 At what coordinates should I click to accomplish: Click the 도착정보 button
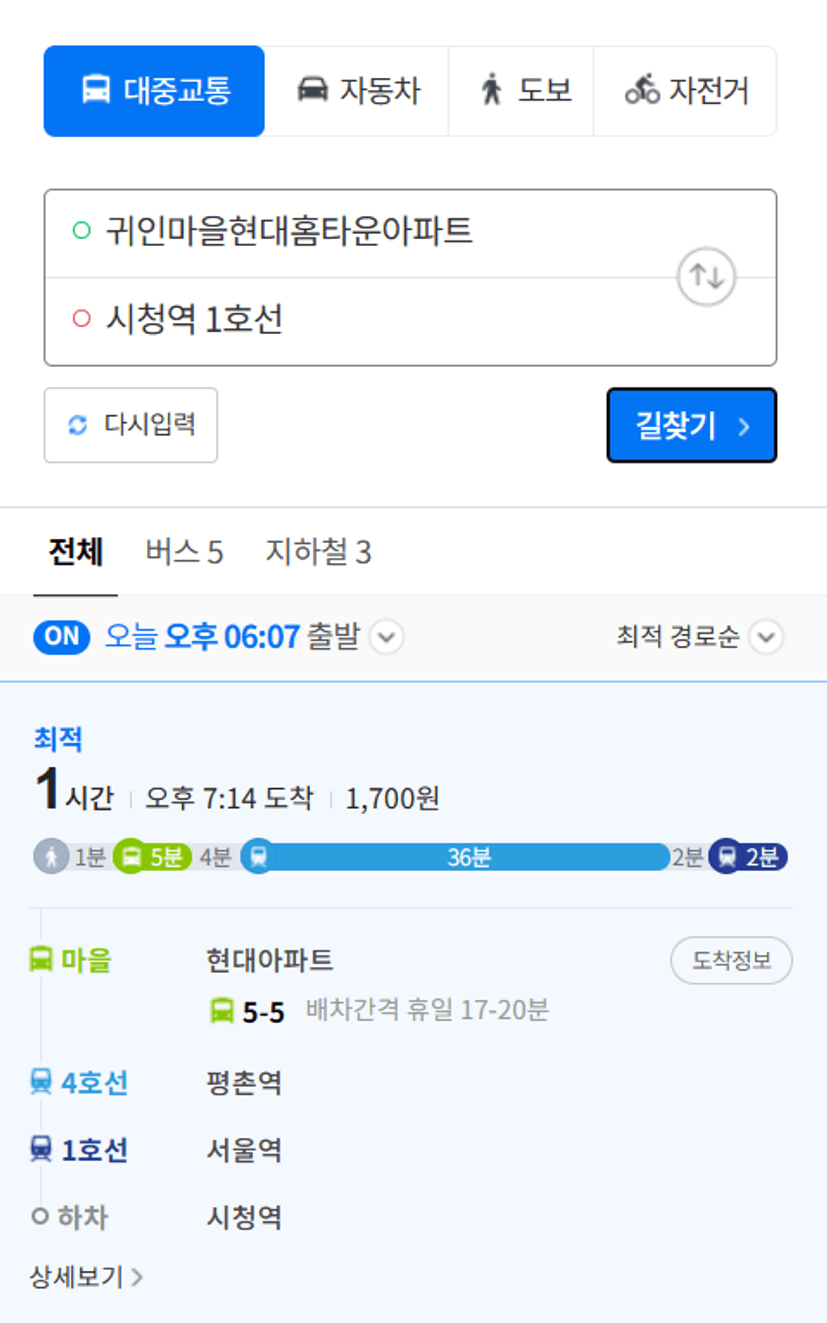coord(731,961)
